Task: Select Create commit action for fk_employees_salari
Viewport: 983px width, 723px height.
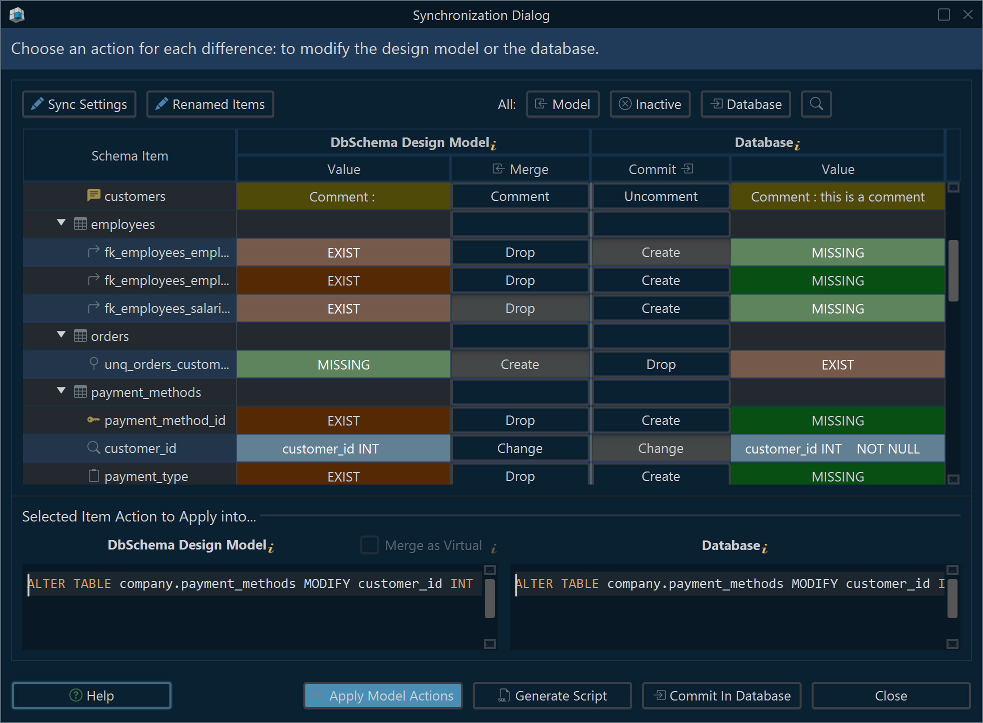Action: coord(661,309)
